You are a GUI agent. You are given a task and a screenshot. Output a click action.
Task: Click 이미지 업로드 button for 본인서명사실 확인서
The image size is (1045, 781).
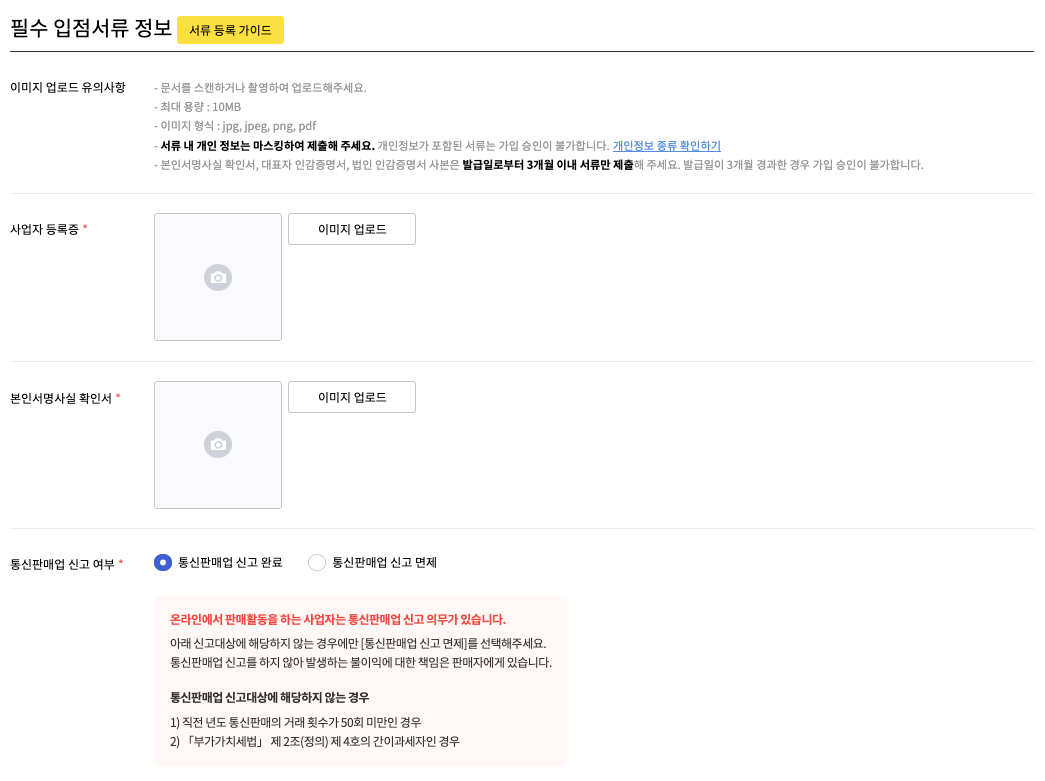(x=352, y=397)
